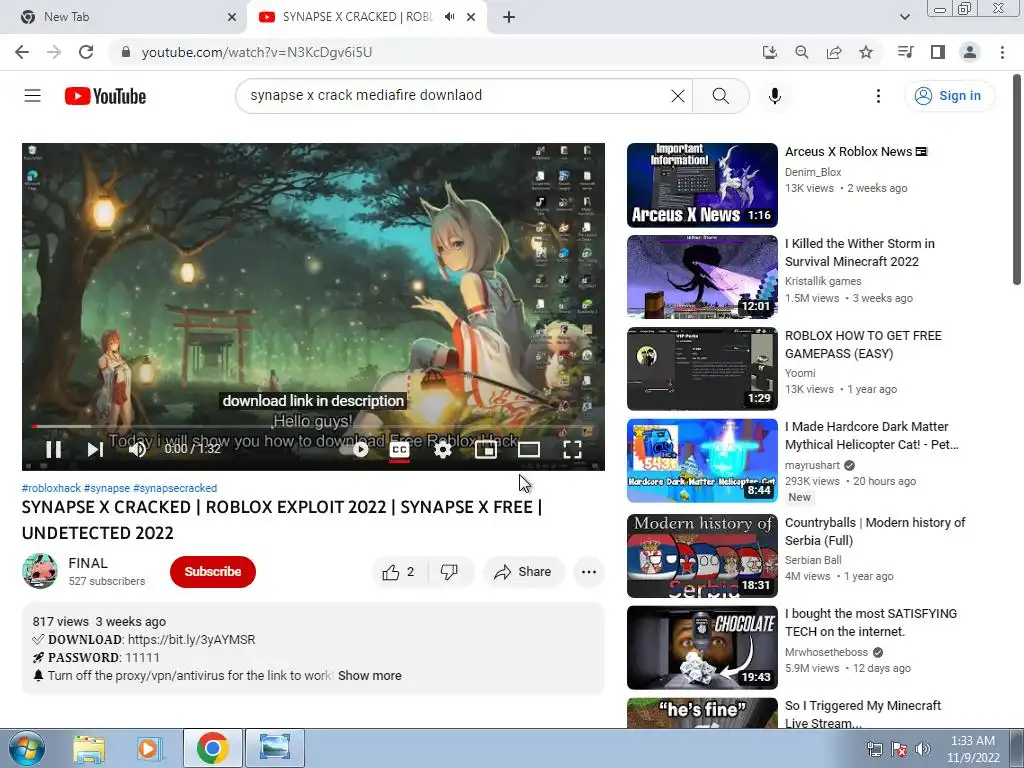Enable theater mode view

528,449
